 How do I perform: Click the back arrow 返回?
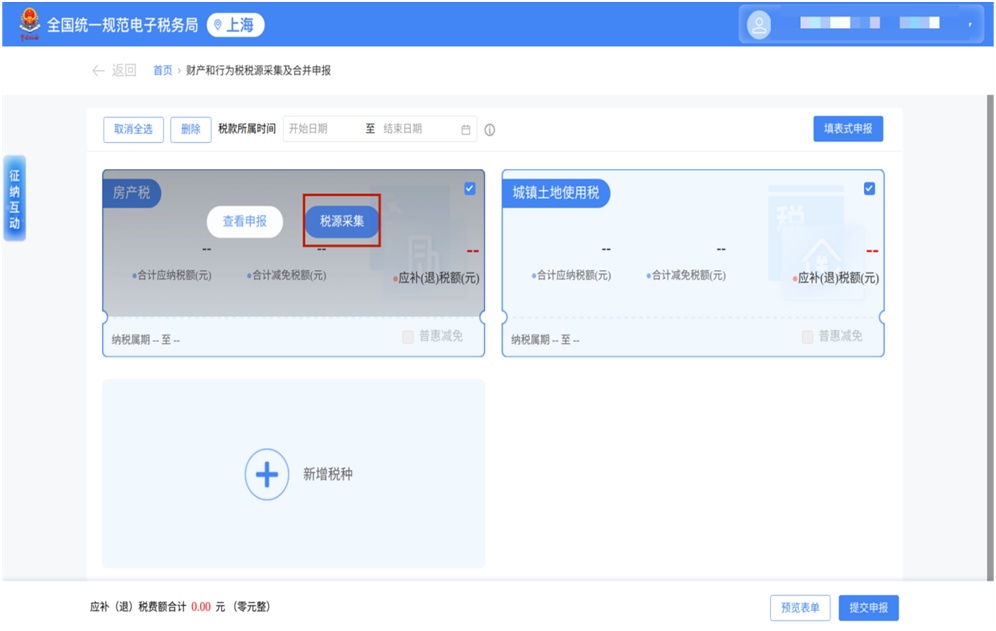98,71
